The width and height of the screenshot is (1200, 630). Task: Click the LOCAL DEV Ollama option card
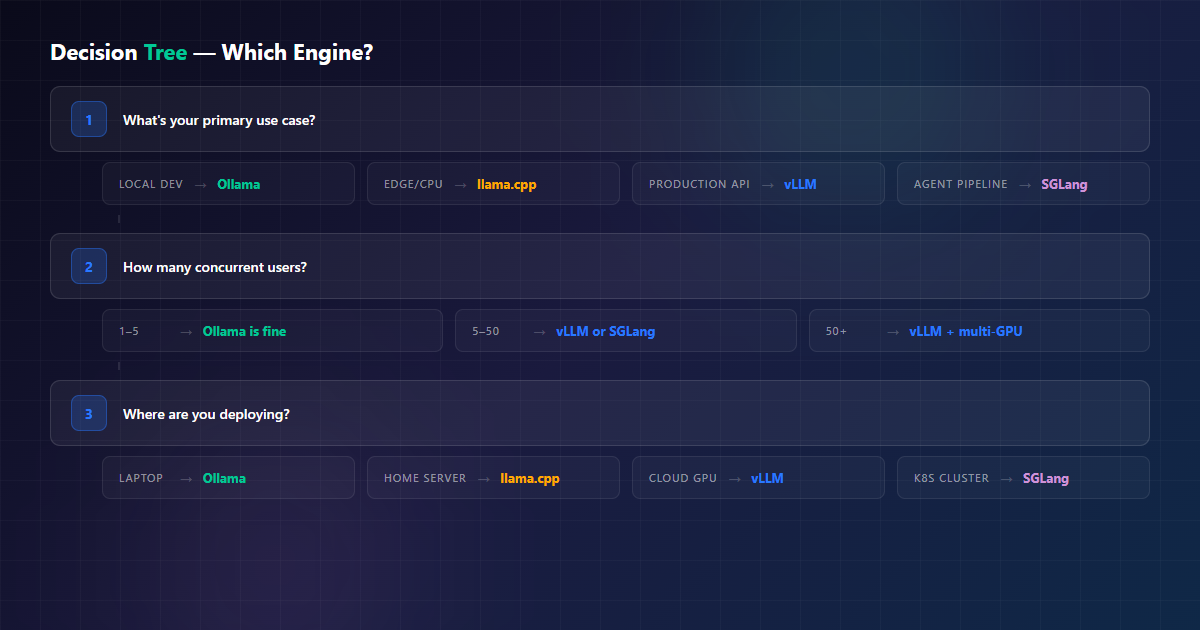[x=228, y=184]
